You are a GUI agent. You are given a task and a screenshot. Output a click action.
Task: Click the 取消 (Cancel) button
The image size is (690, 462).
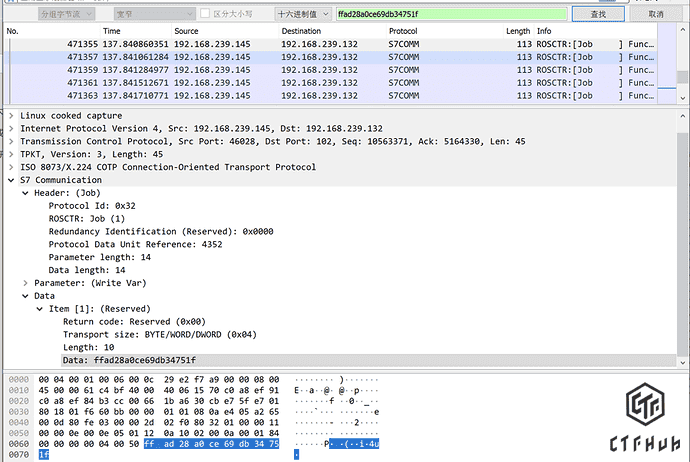click(655, 14)
